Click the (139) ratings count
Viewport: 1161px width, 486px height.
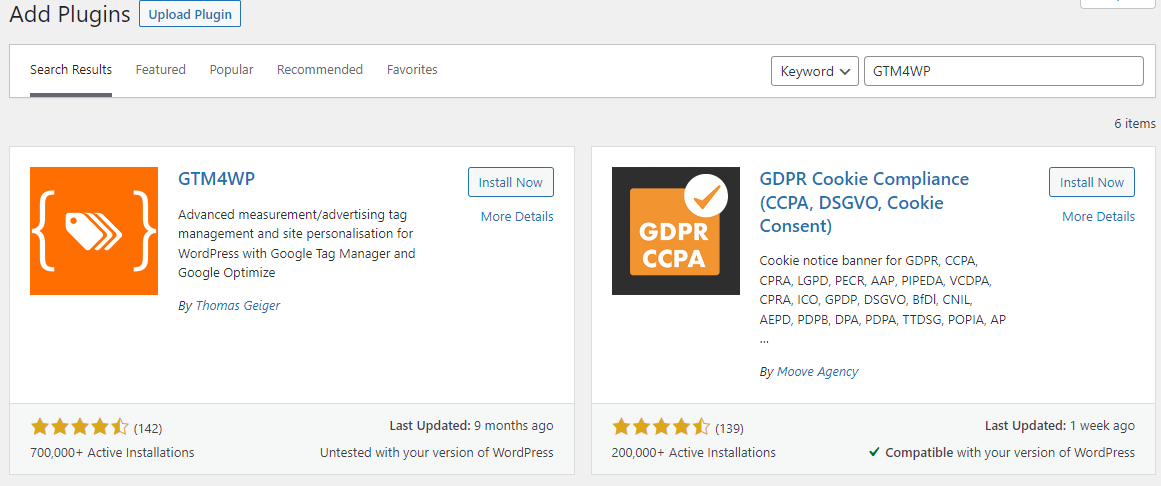point(729,428)
